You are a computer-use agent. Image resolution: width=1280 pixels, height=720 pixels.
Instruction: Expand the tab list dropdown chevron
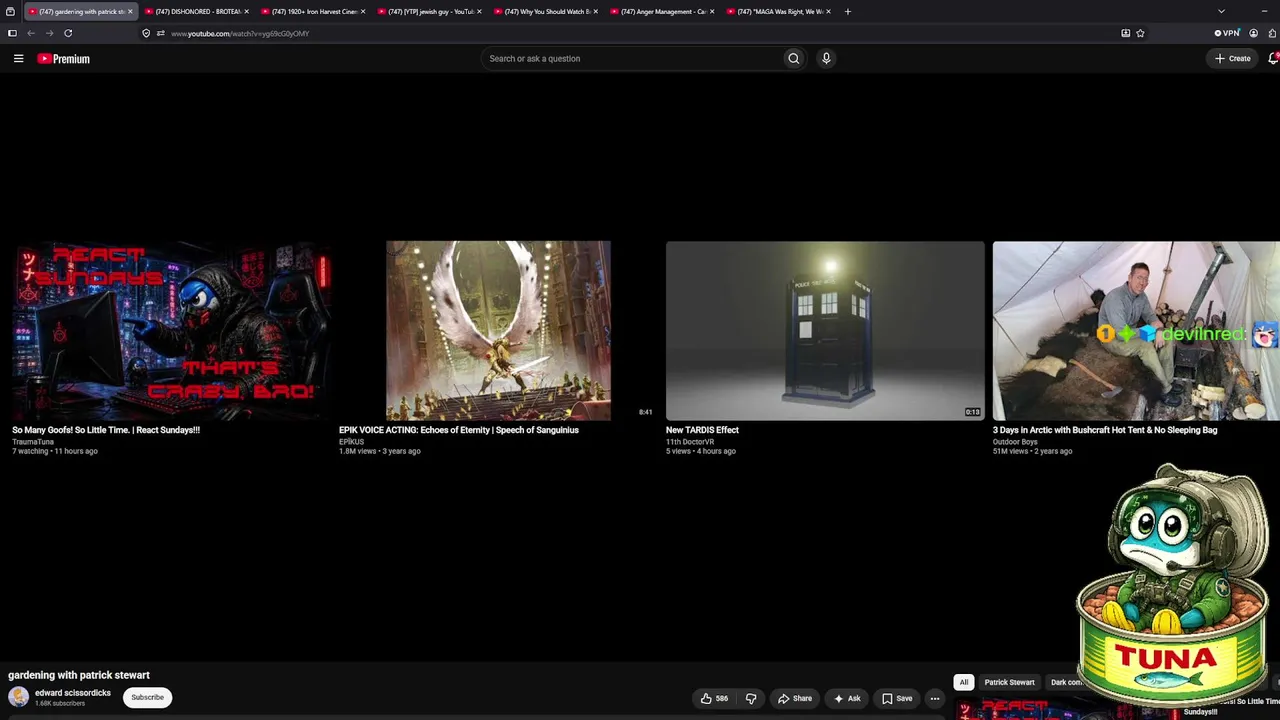1221,11
